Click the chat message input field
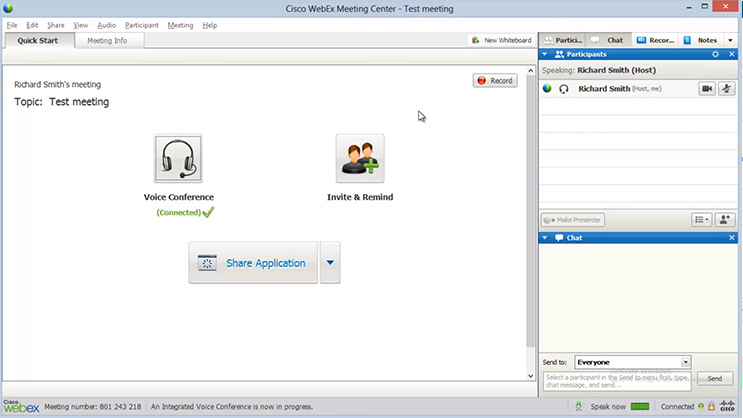743x418 pixels. tap(617, 381)
